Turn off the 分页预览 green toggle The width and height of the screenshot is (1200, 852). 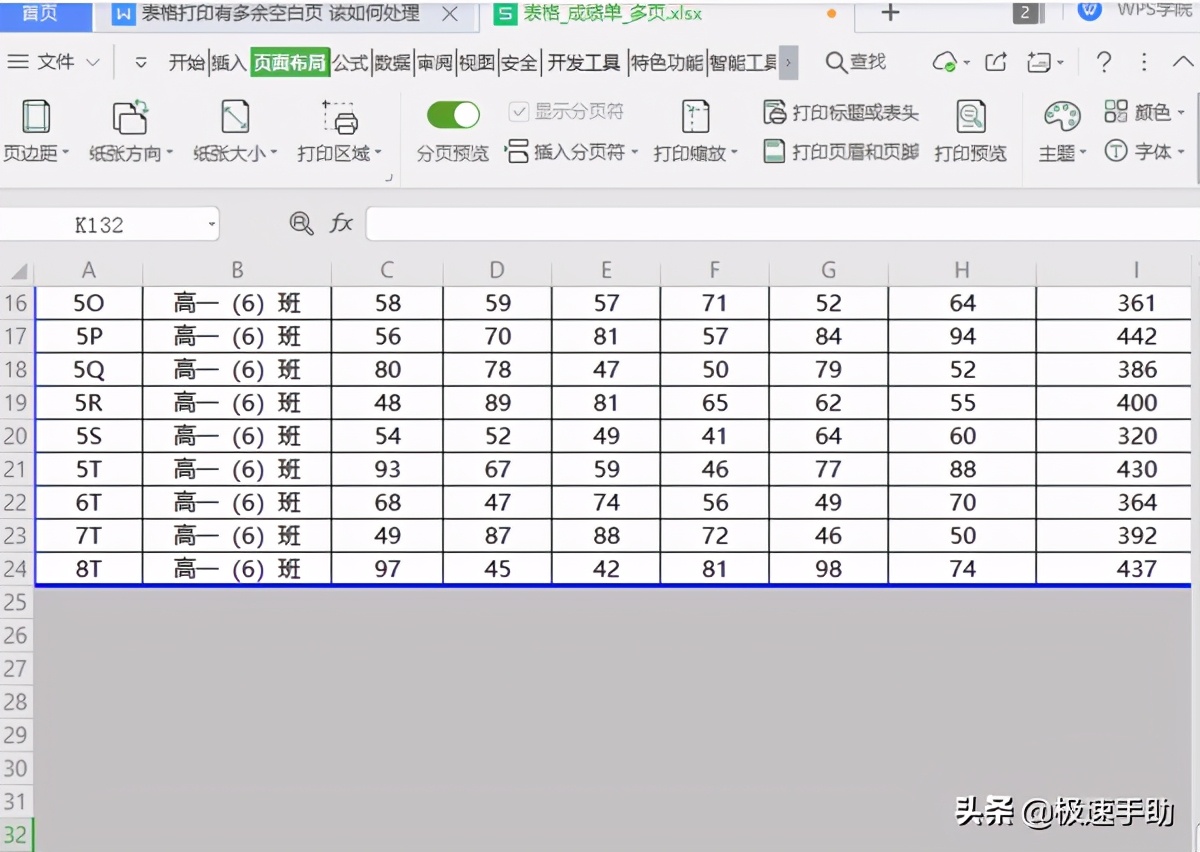click(452, 115)
